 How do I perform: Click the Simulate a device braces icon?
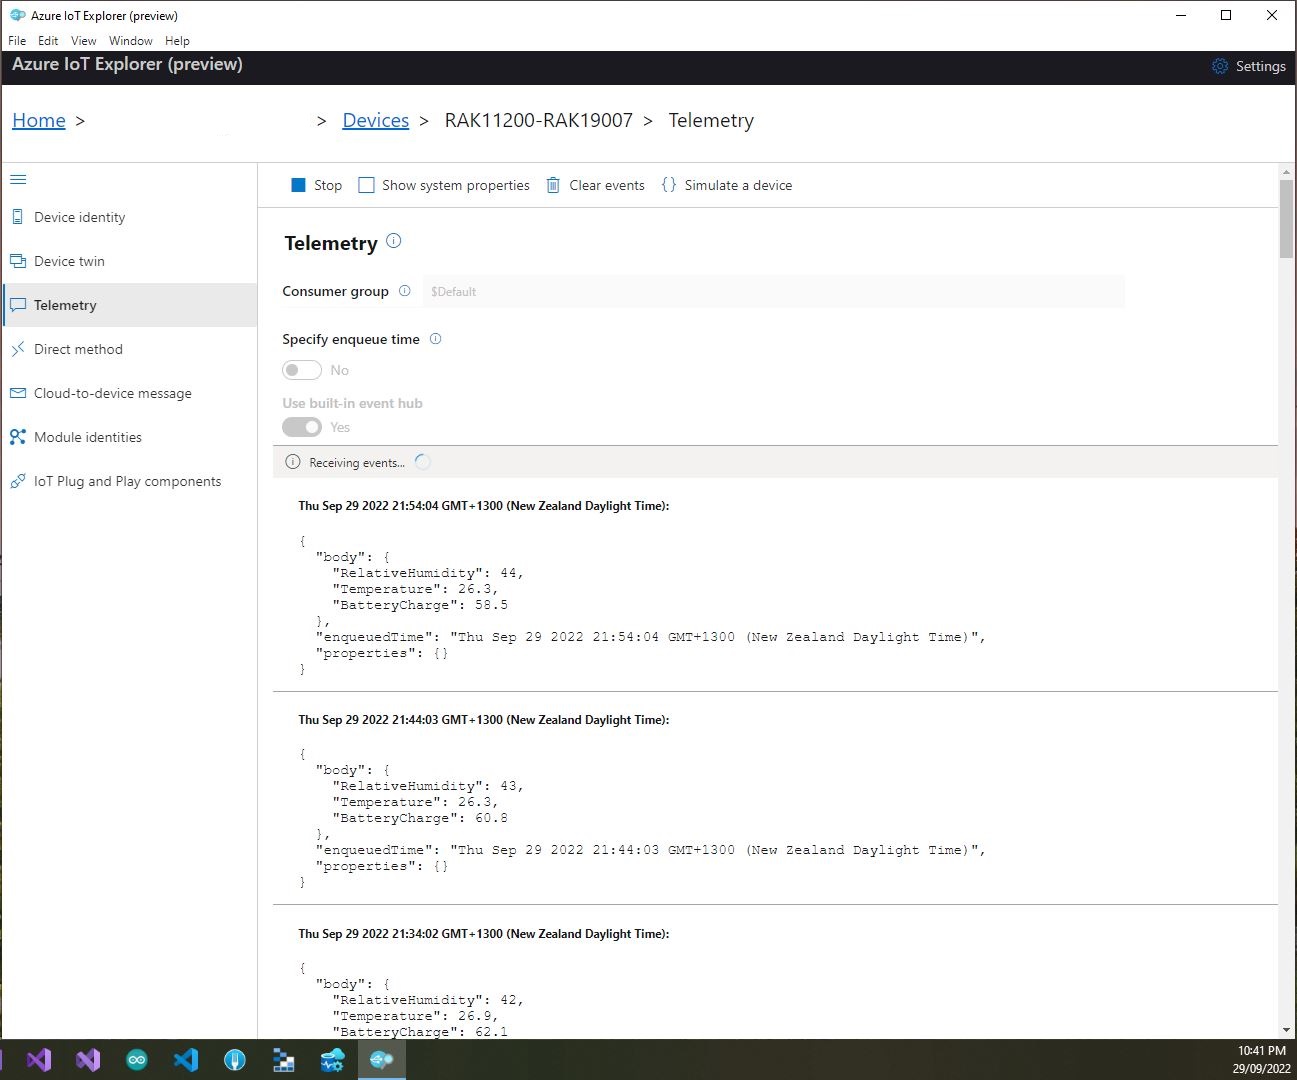tap(669, 185)
